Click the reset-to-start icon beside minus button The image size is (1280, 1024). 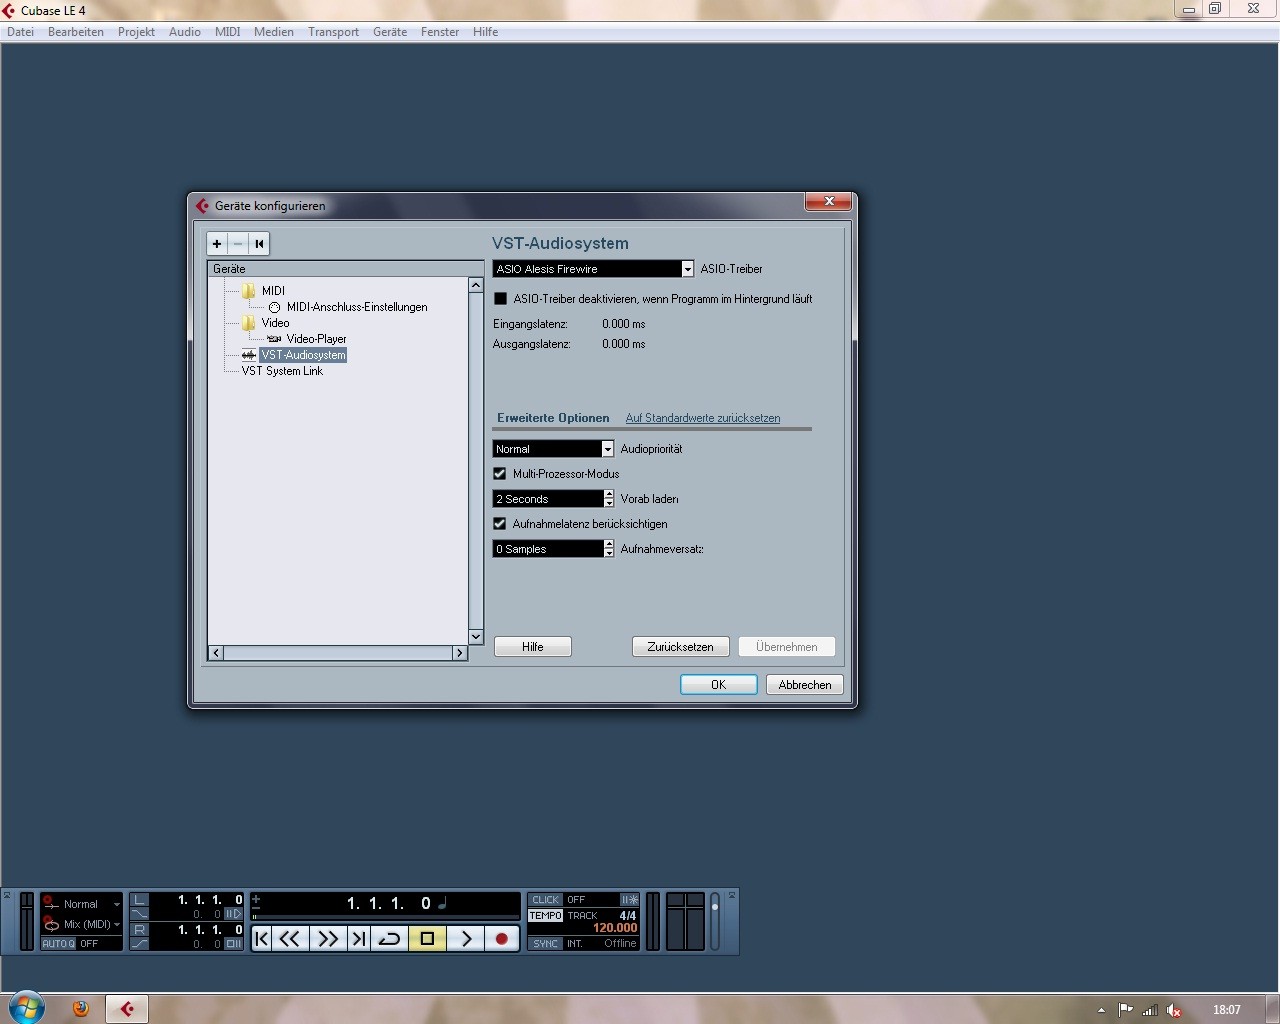click(259, 244)
